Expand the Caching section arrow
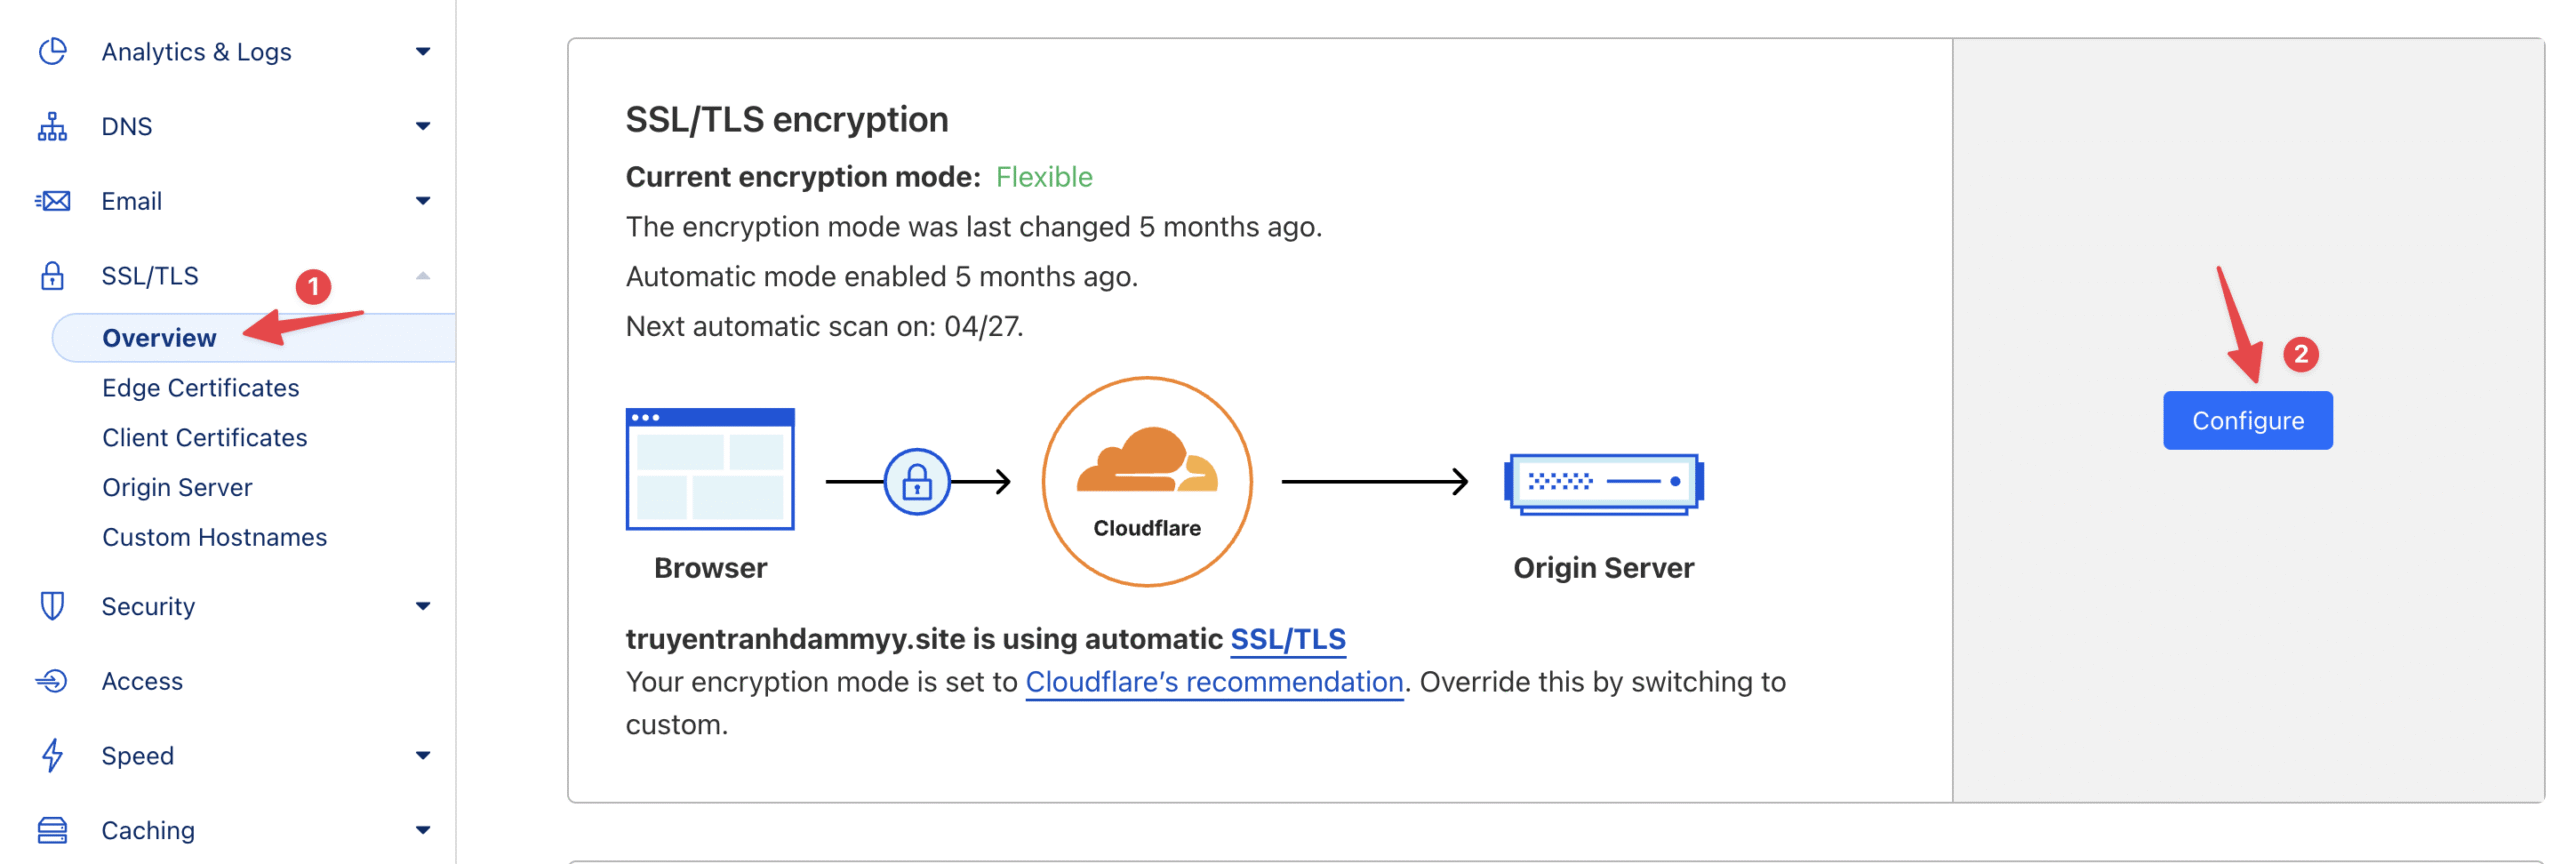Screen dimensions: 2560x864 [423, 830]
